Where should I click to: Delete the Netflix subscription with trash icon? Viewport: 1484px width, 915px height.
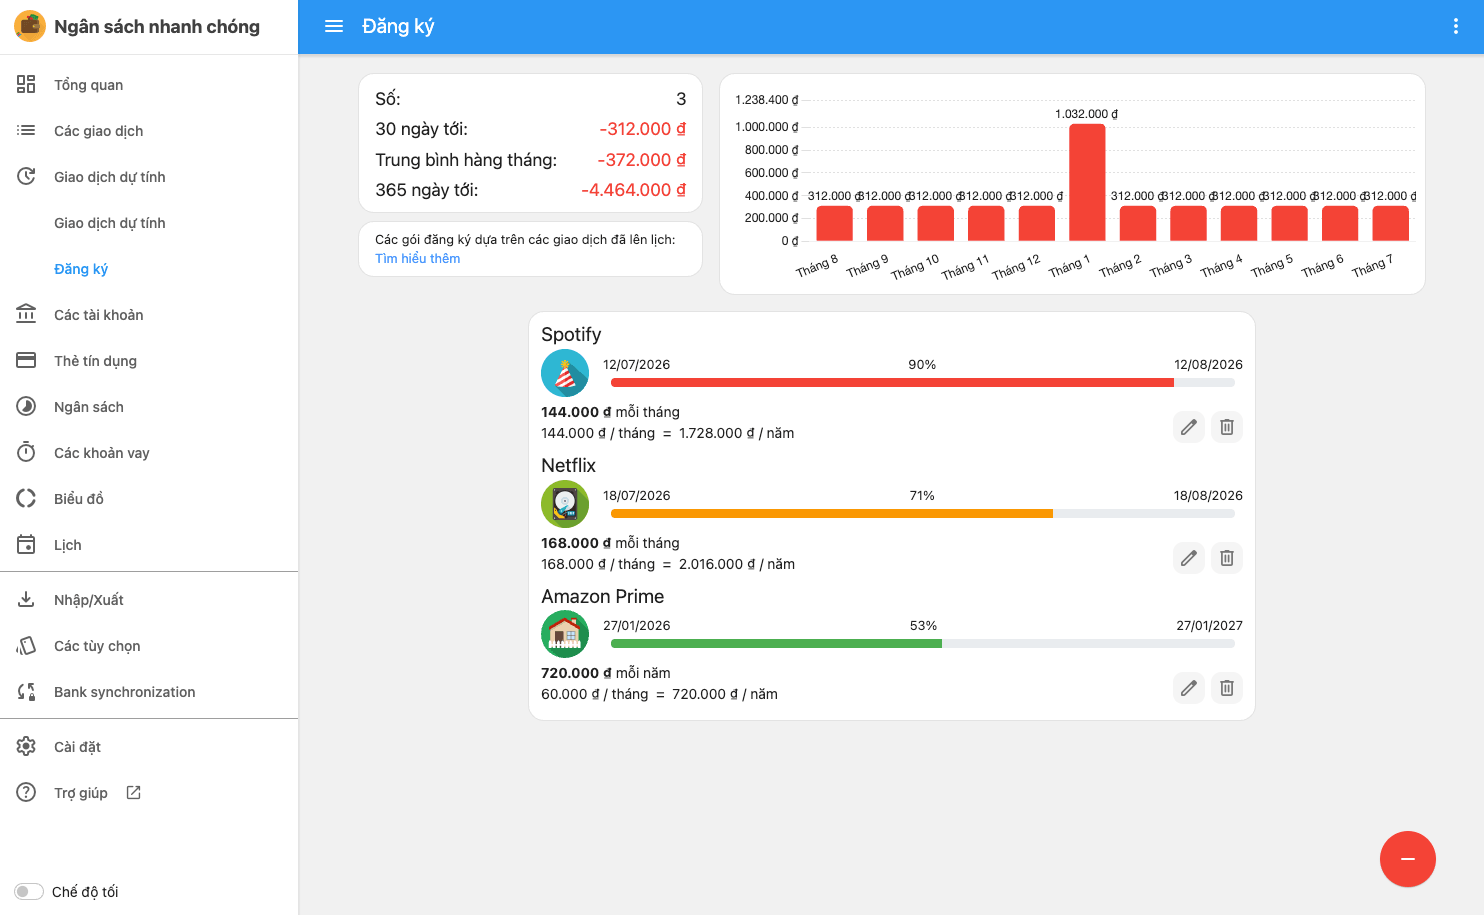tap(1227, 558)
